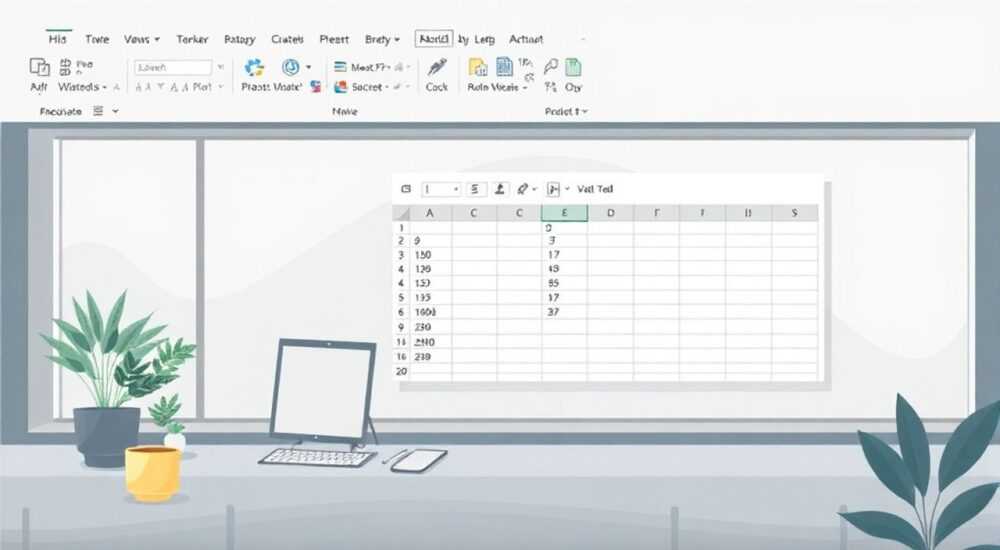
Task: Click the red Secret icon
Action: click(x=341, y=87)
